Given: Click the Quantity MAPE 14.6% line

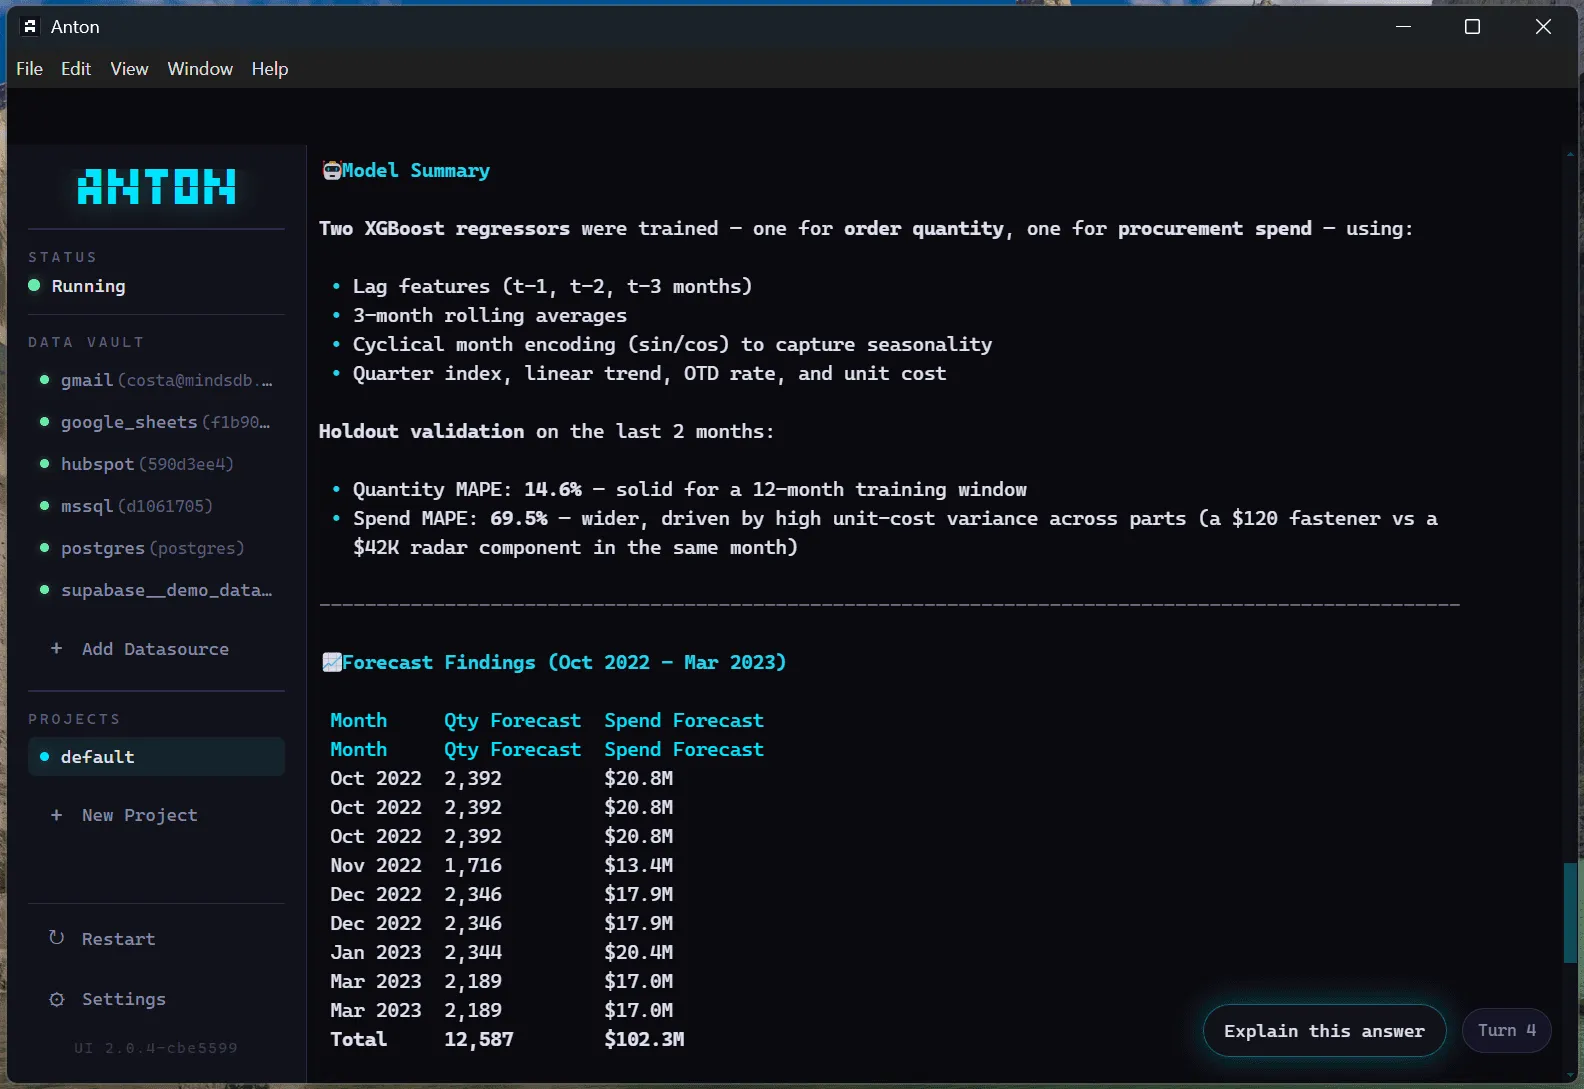Looking at the screenshot, I should tap(690, 489).
